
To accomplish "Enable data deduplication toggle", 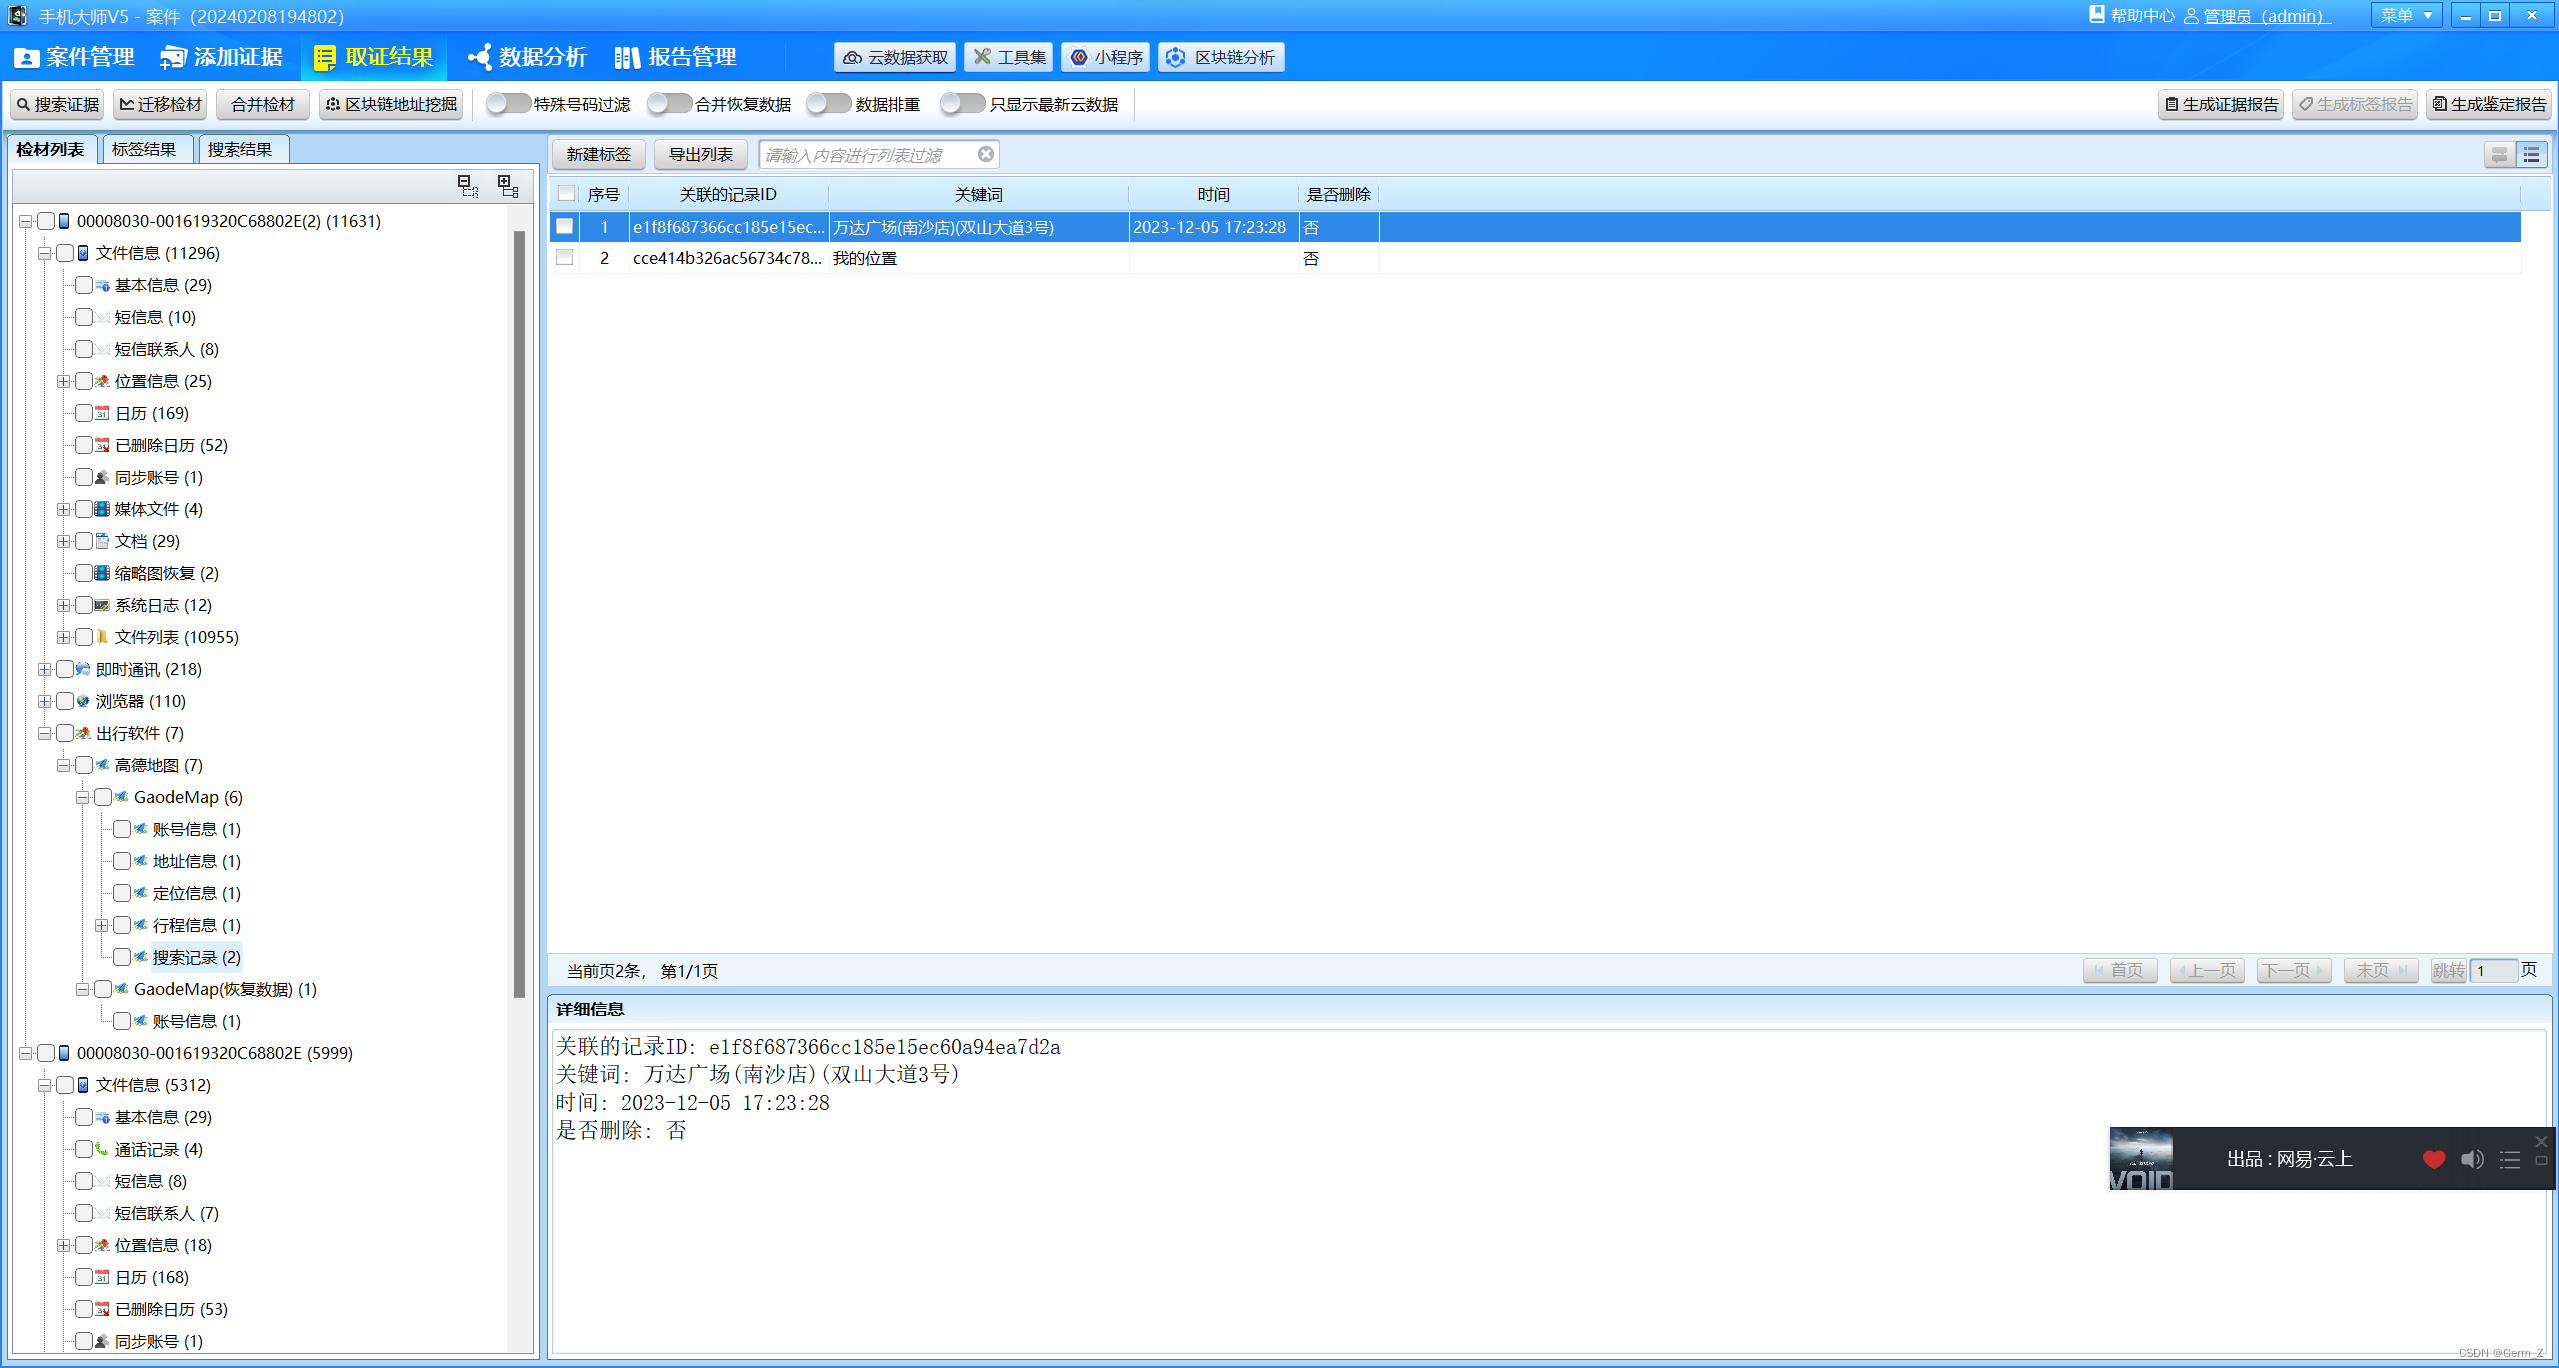I will pos(828,104).
